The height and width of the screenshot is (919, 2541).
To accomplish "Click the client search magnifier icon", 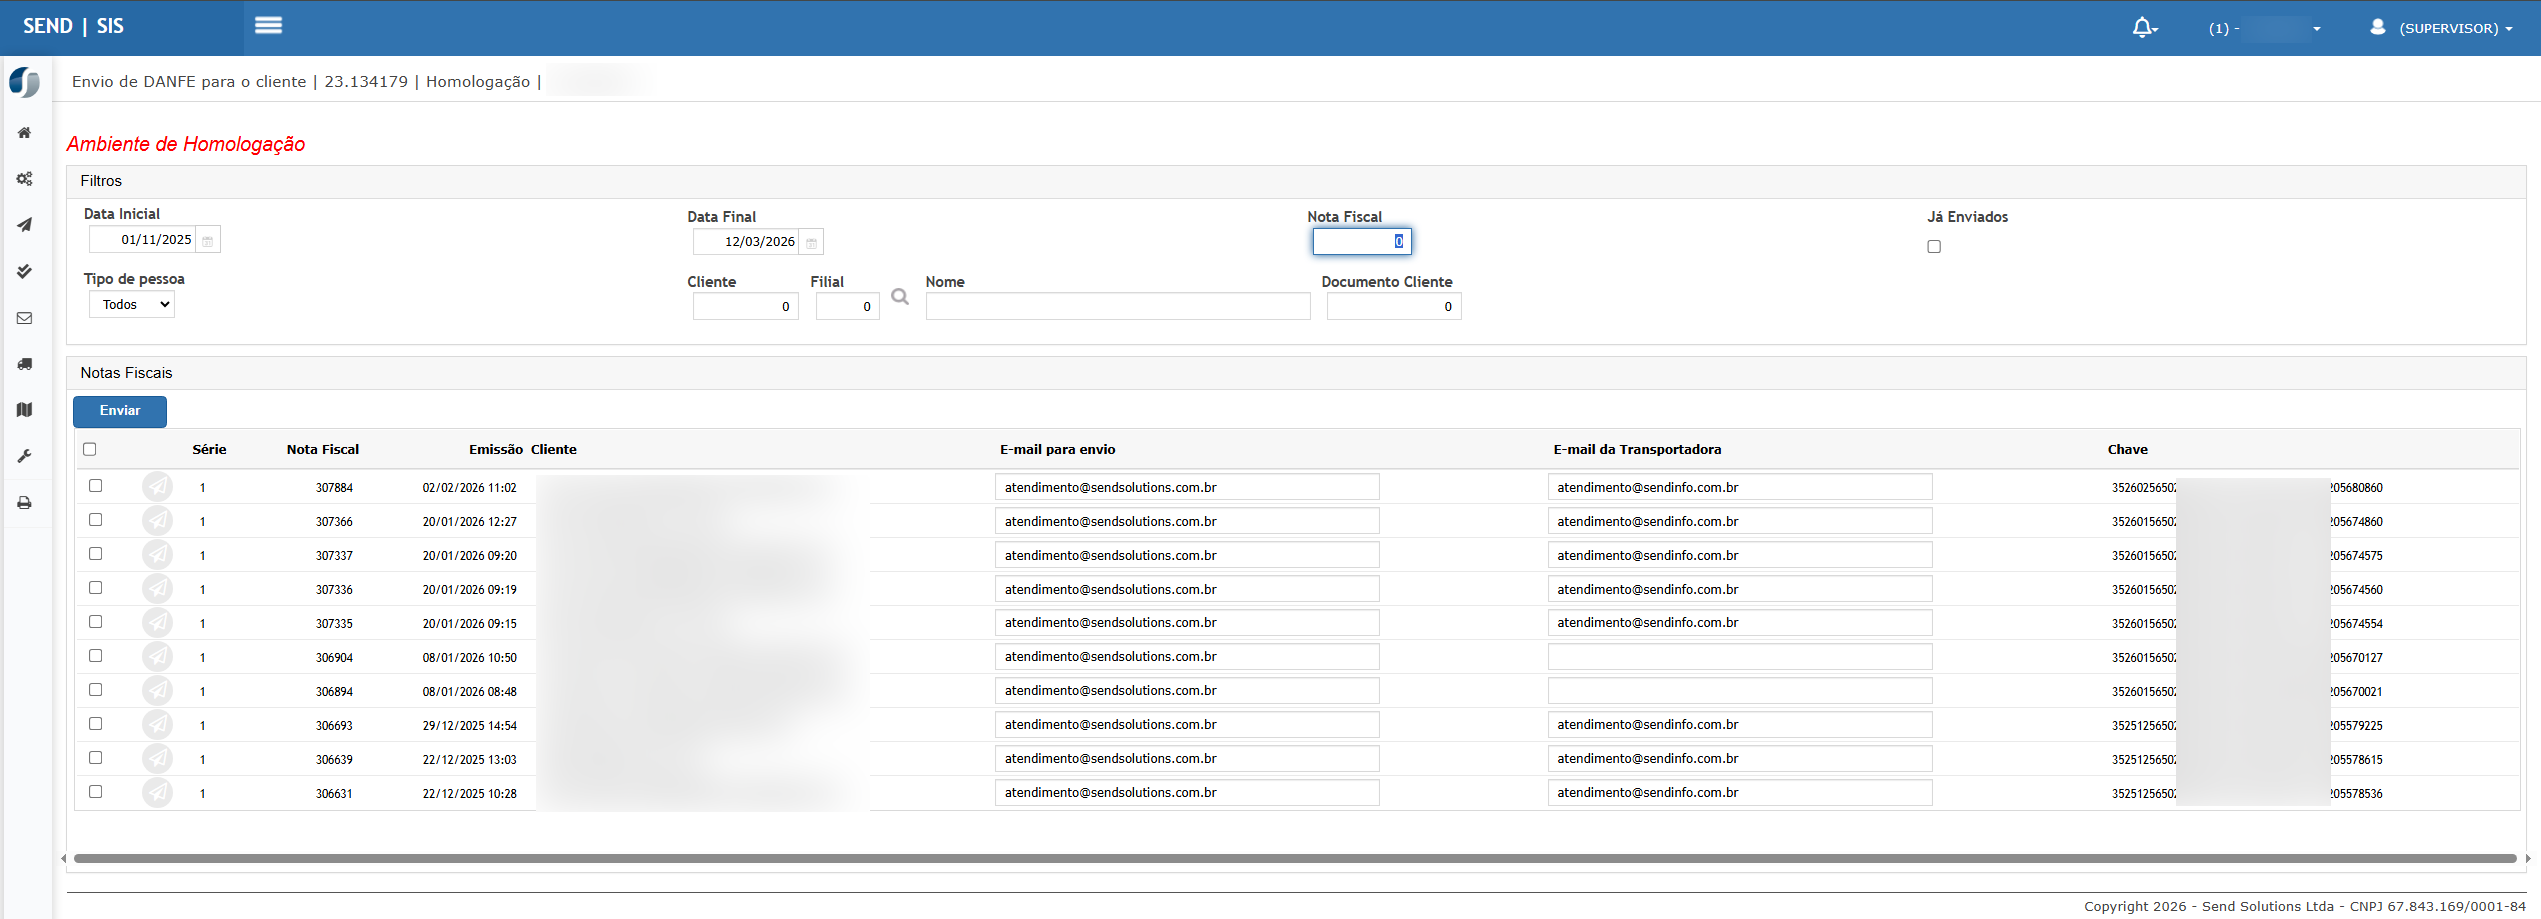I will click(x=900, y=297).
